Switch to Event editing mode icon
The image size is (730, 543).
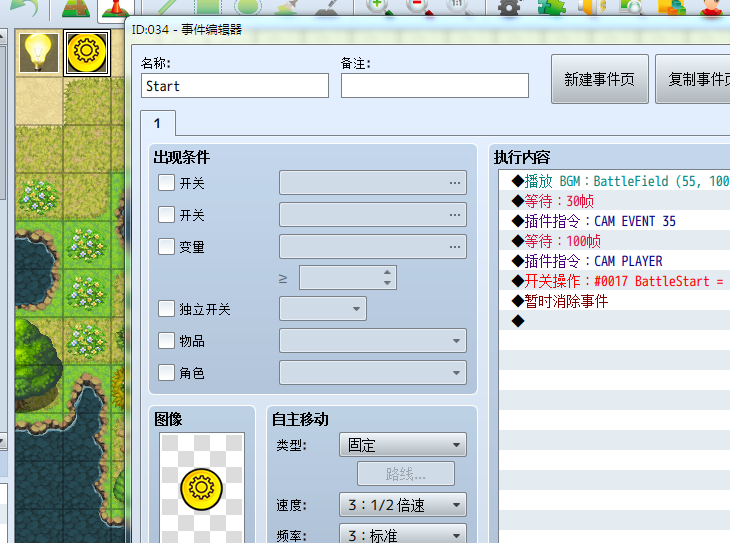coord(115,7)
